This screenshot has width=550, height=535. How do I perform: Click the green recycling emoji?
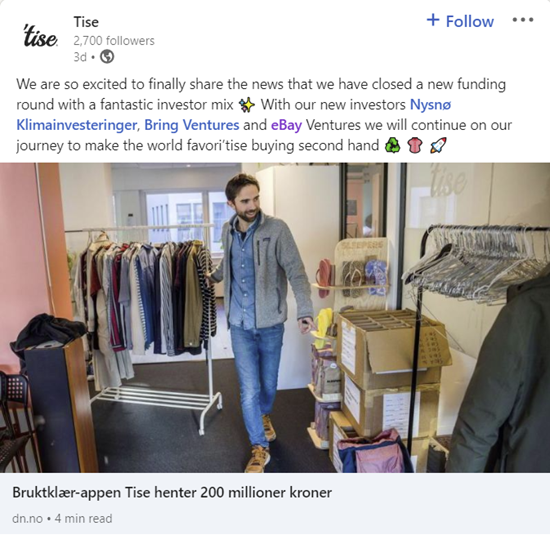click(393, 145)
